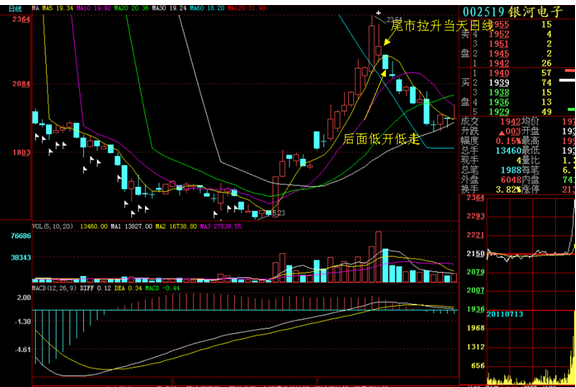
Task: Click the red up-triangle beside 升跌 value
Action: click(501, 132)
